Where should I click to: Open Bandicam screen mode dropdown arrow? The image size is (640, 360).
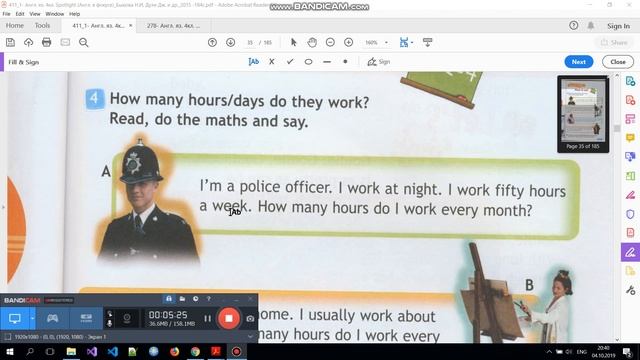(x=32, y=318)
